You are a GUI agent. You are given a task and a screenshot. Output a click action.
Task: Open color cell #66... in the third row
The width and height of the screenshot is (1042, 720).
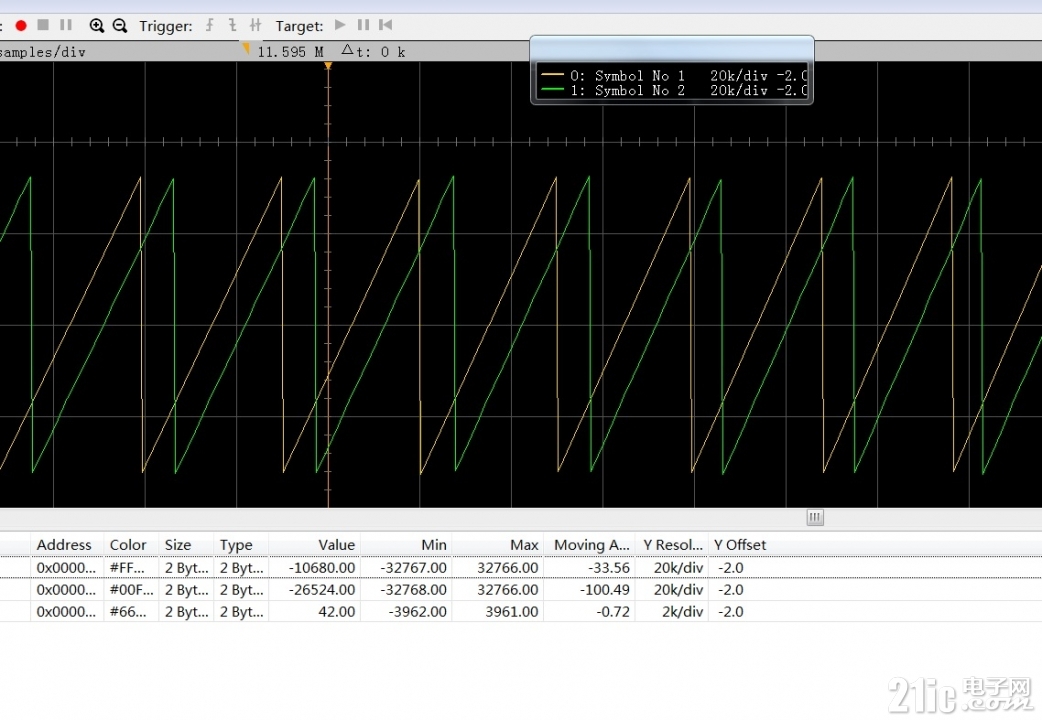pos(131,612)
